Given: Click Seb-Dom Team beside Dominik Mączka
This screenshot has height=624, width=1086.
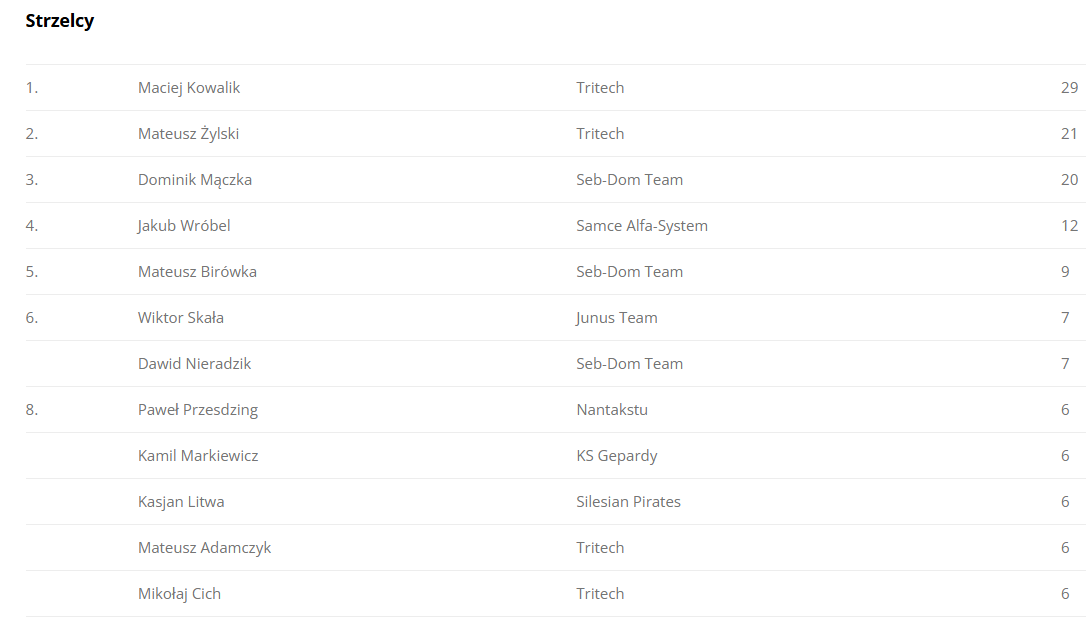Looking at the screenshot, I should pyautogui.click(x=630, y=180).
